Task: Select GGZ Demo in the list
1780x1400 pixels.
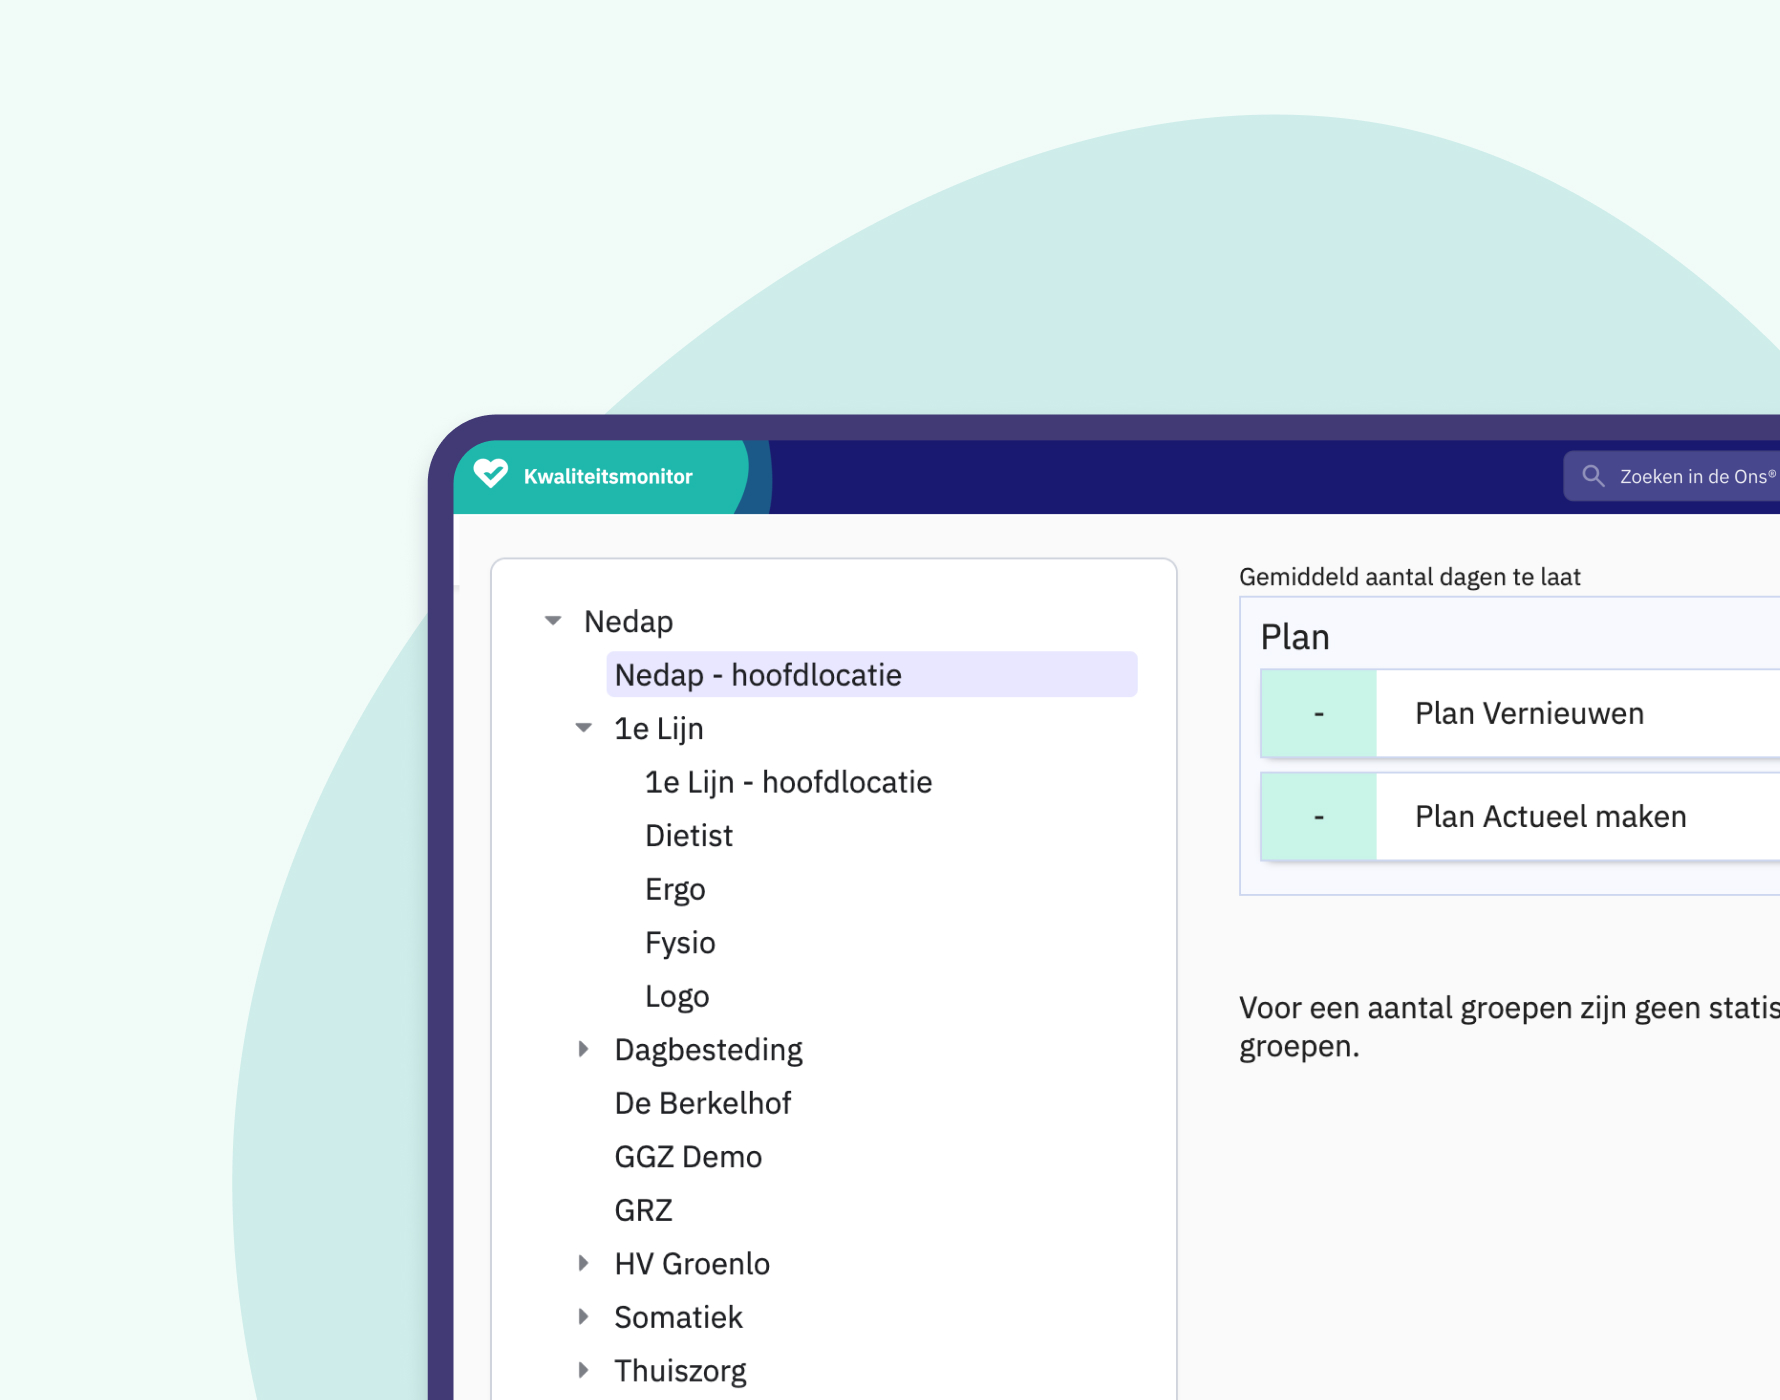Action: (688, 1157)
